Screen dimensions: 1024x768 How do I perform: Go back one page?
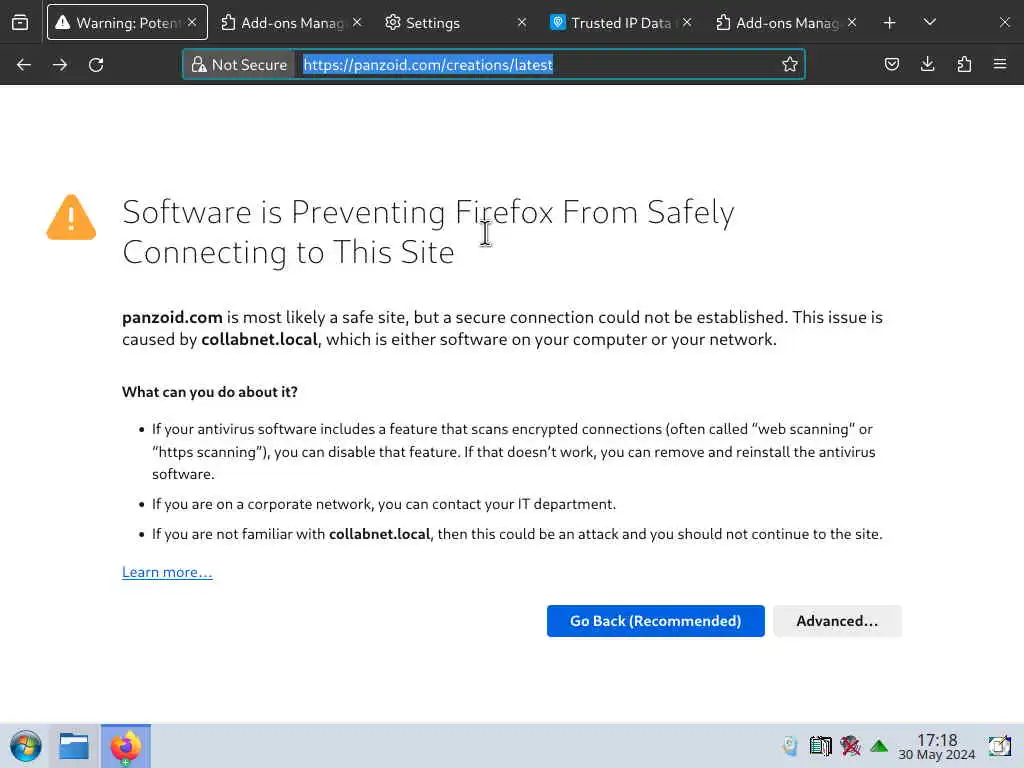coord(24,65)
